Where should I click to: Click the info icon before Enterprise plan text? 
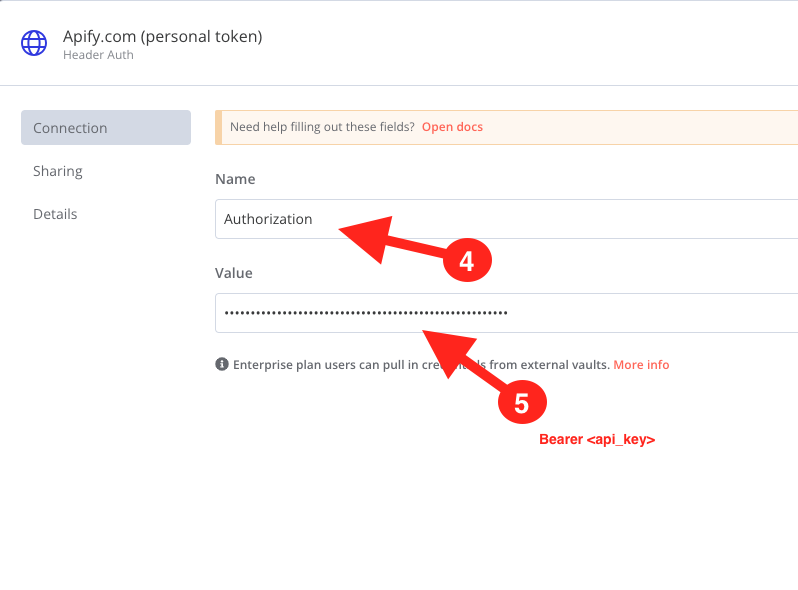(222, 365)
